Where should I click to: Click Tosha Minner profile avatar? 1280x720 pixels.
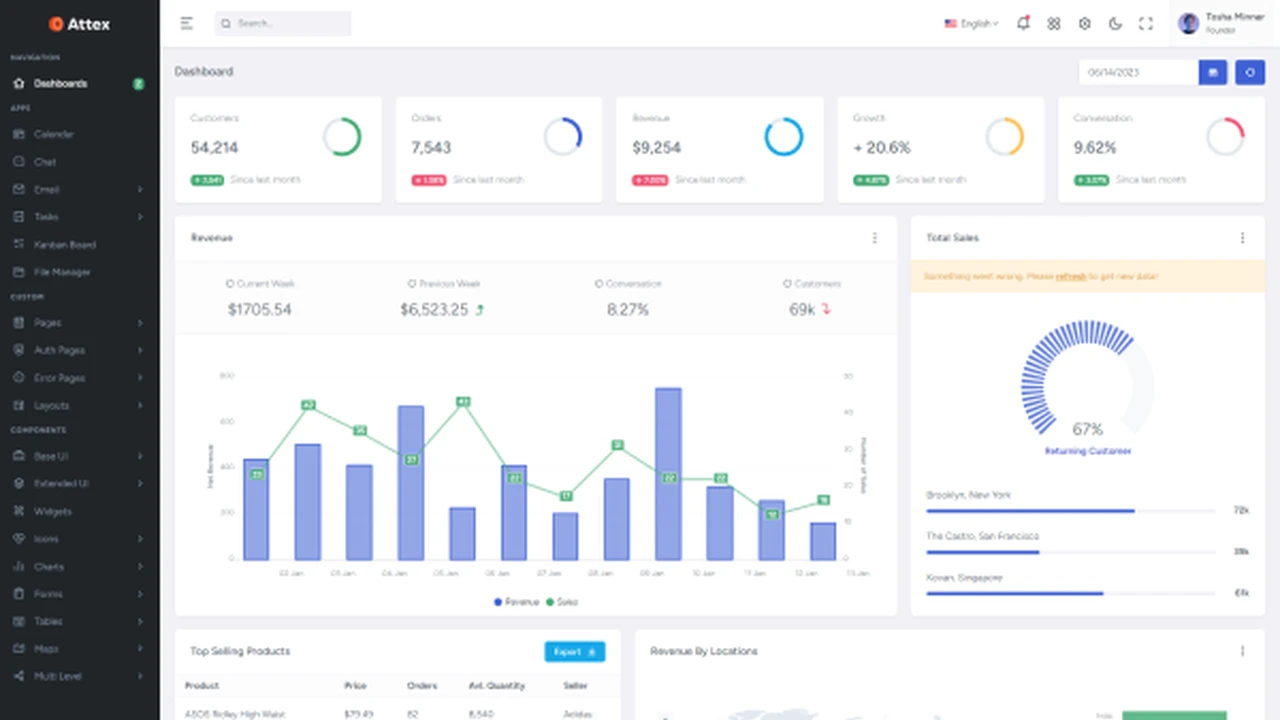[1188, 23]
